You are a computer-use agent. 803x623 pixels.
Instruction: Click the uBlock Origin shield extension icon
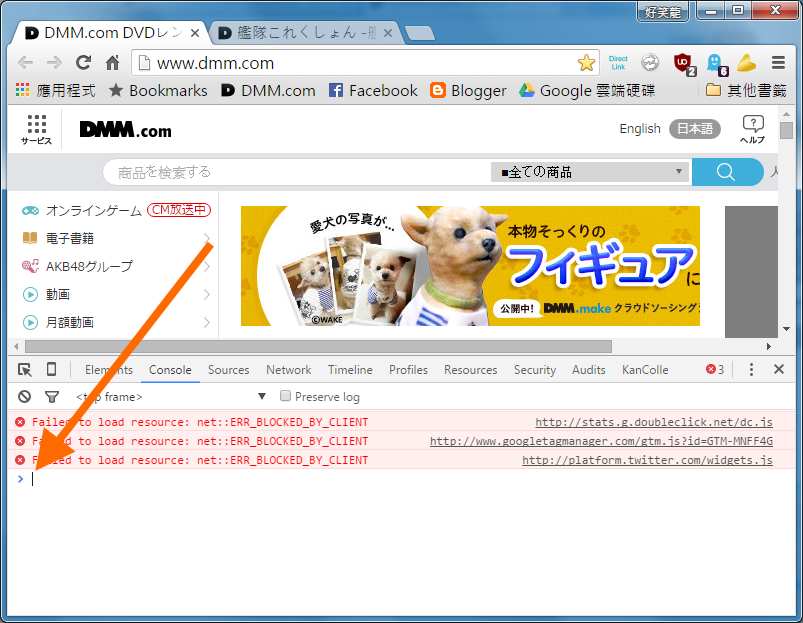pos(684,63)
